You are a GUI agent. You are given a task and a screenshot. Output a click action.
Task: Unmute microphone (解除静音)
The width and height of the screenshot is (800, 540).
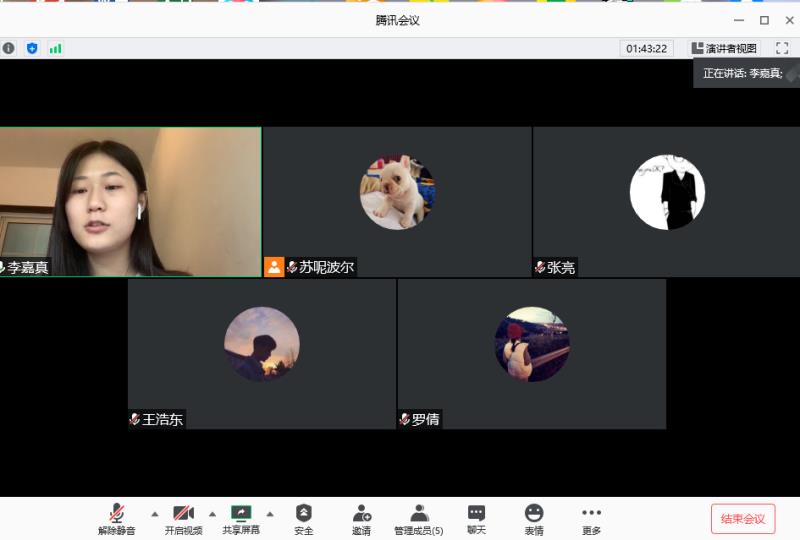click(116, 519)
